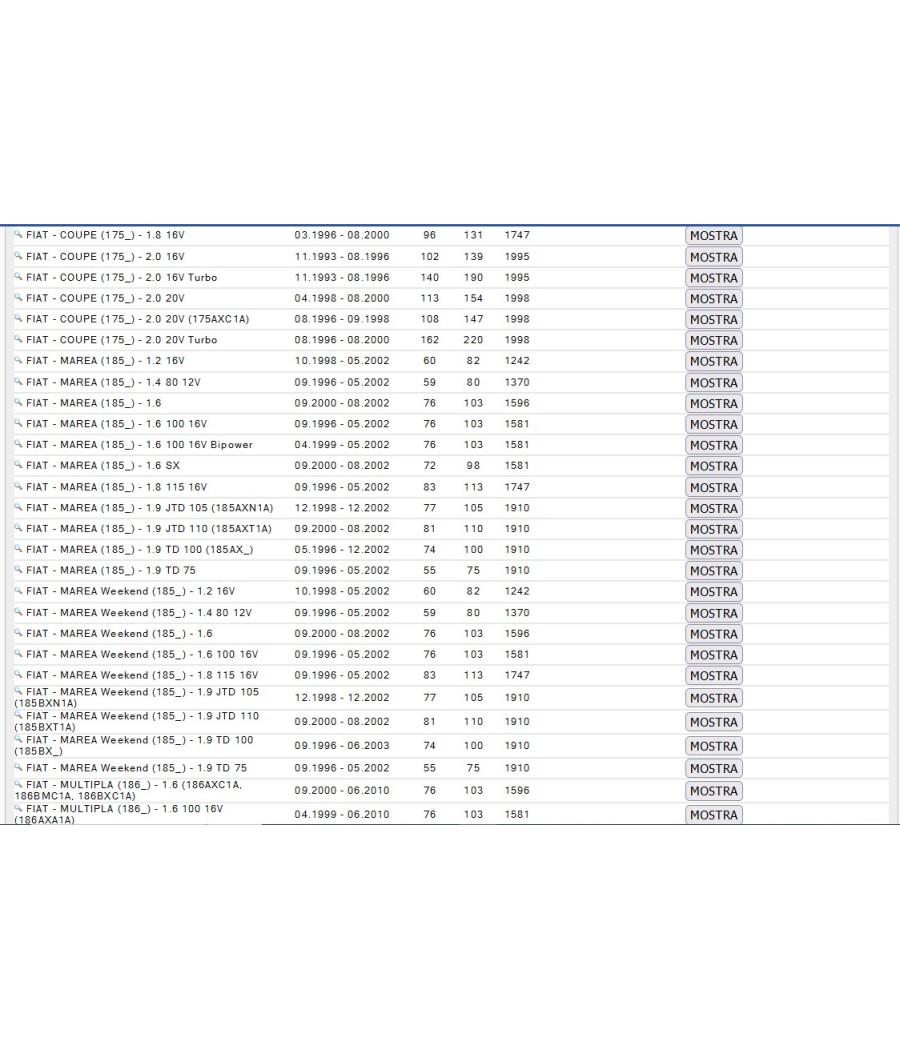Show MAREA (185_) 1.9 TD 75 using MOSTRA
Screen dimensions: 900x1050
[x=714, y=571]
